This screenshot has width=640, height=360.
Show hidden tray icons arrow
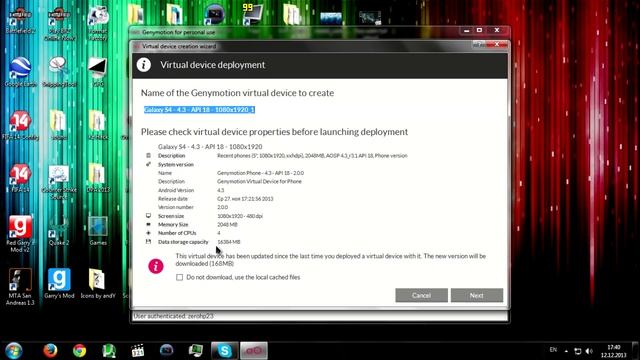tap(566, 351)
